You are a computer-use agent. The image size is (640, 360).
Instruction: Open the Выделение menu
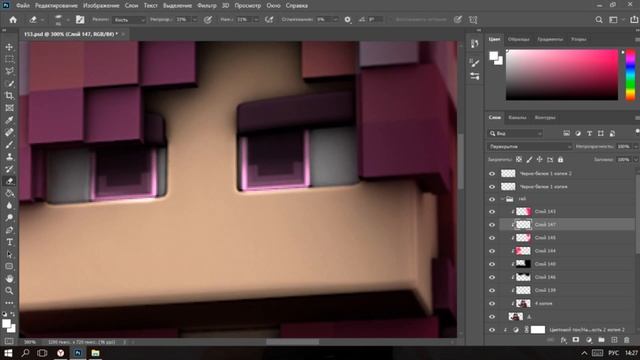tap(177, 6)
